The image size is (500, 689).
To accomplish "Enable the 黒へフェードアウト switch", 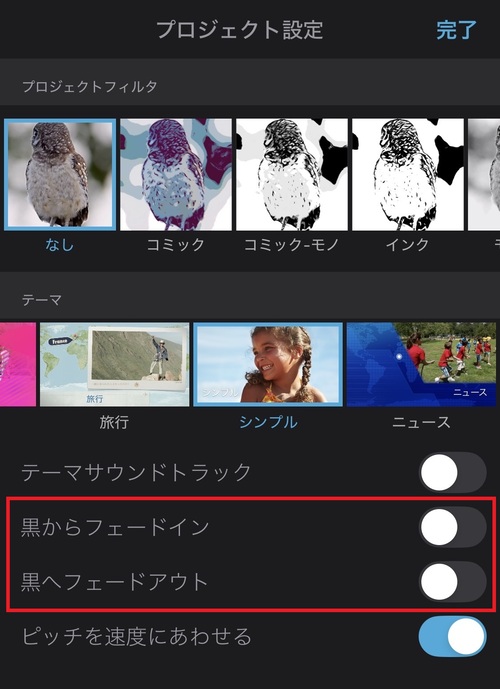I will tap(453, 581).
